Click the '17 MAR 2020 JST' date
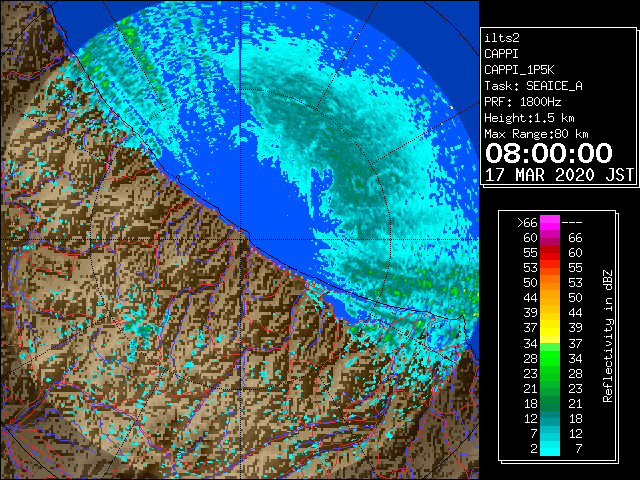The width and height of the screenshot is (640, 480). coord(559,175)
